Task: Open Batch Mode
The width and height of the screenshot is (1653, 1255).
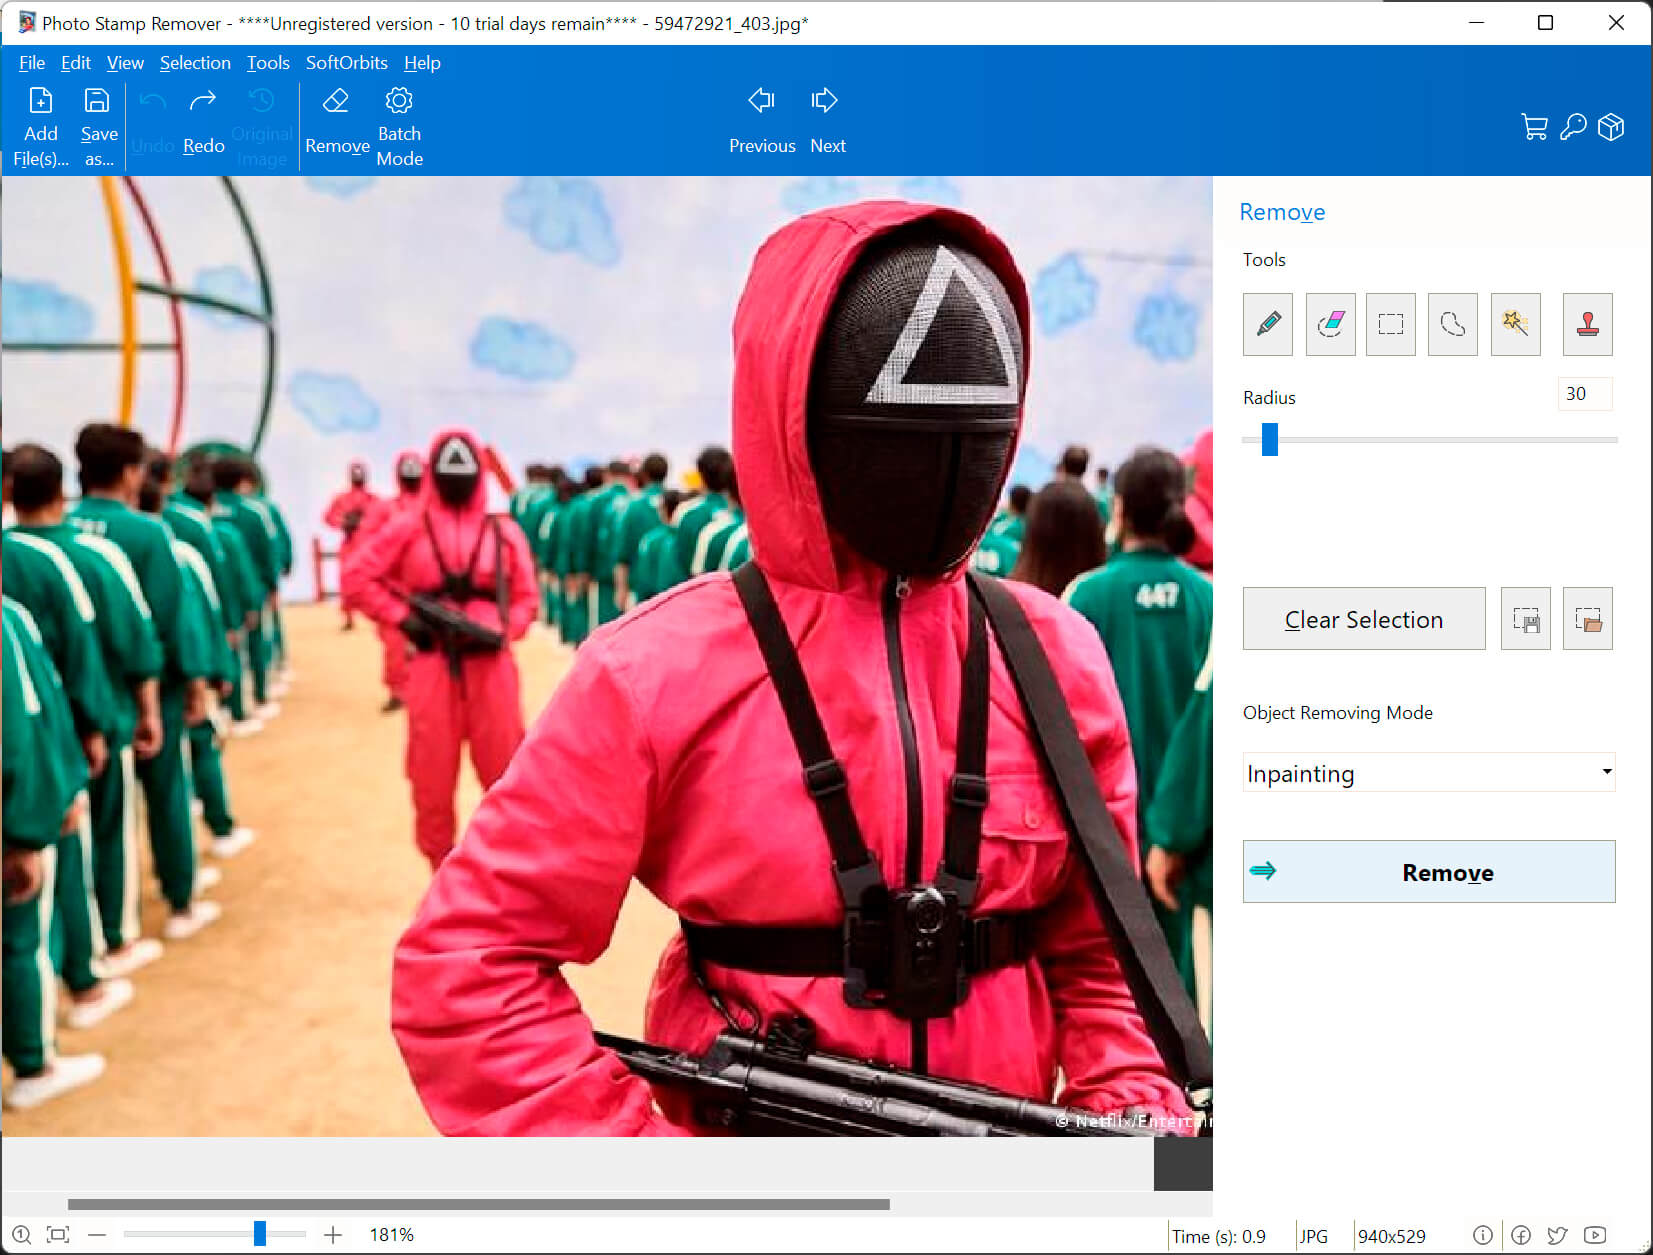Action: tap(399, 127)
